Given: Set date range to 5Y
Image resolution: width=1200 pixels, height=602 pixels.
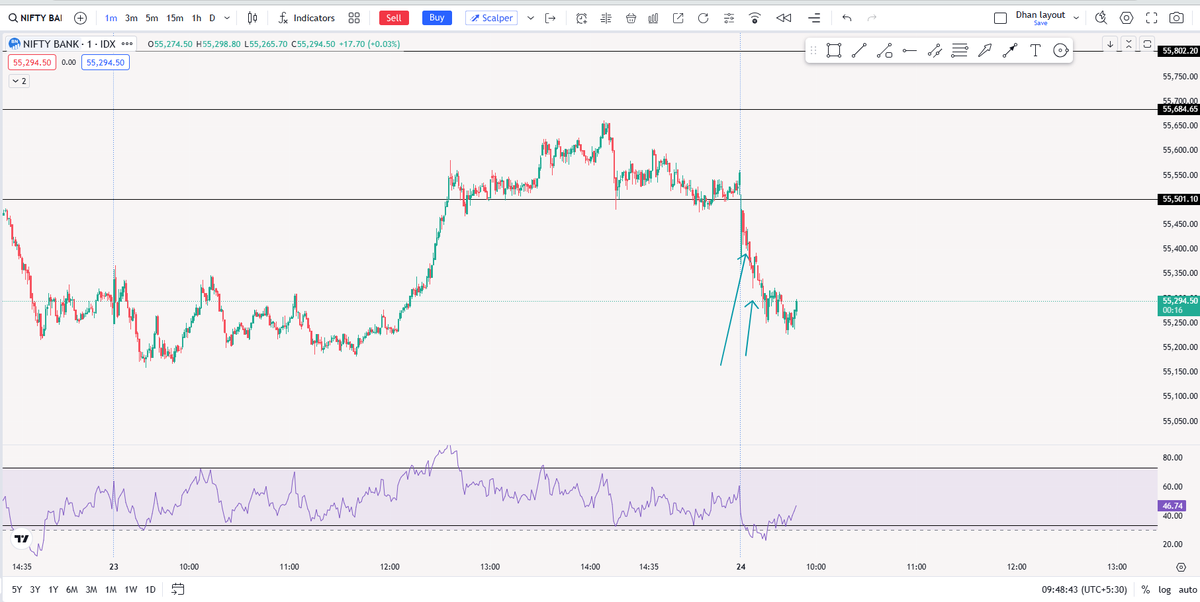Looking at the screenshot, I should [15, 589].
